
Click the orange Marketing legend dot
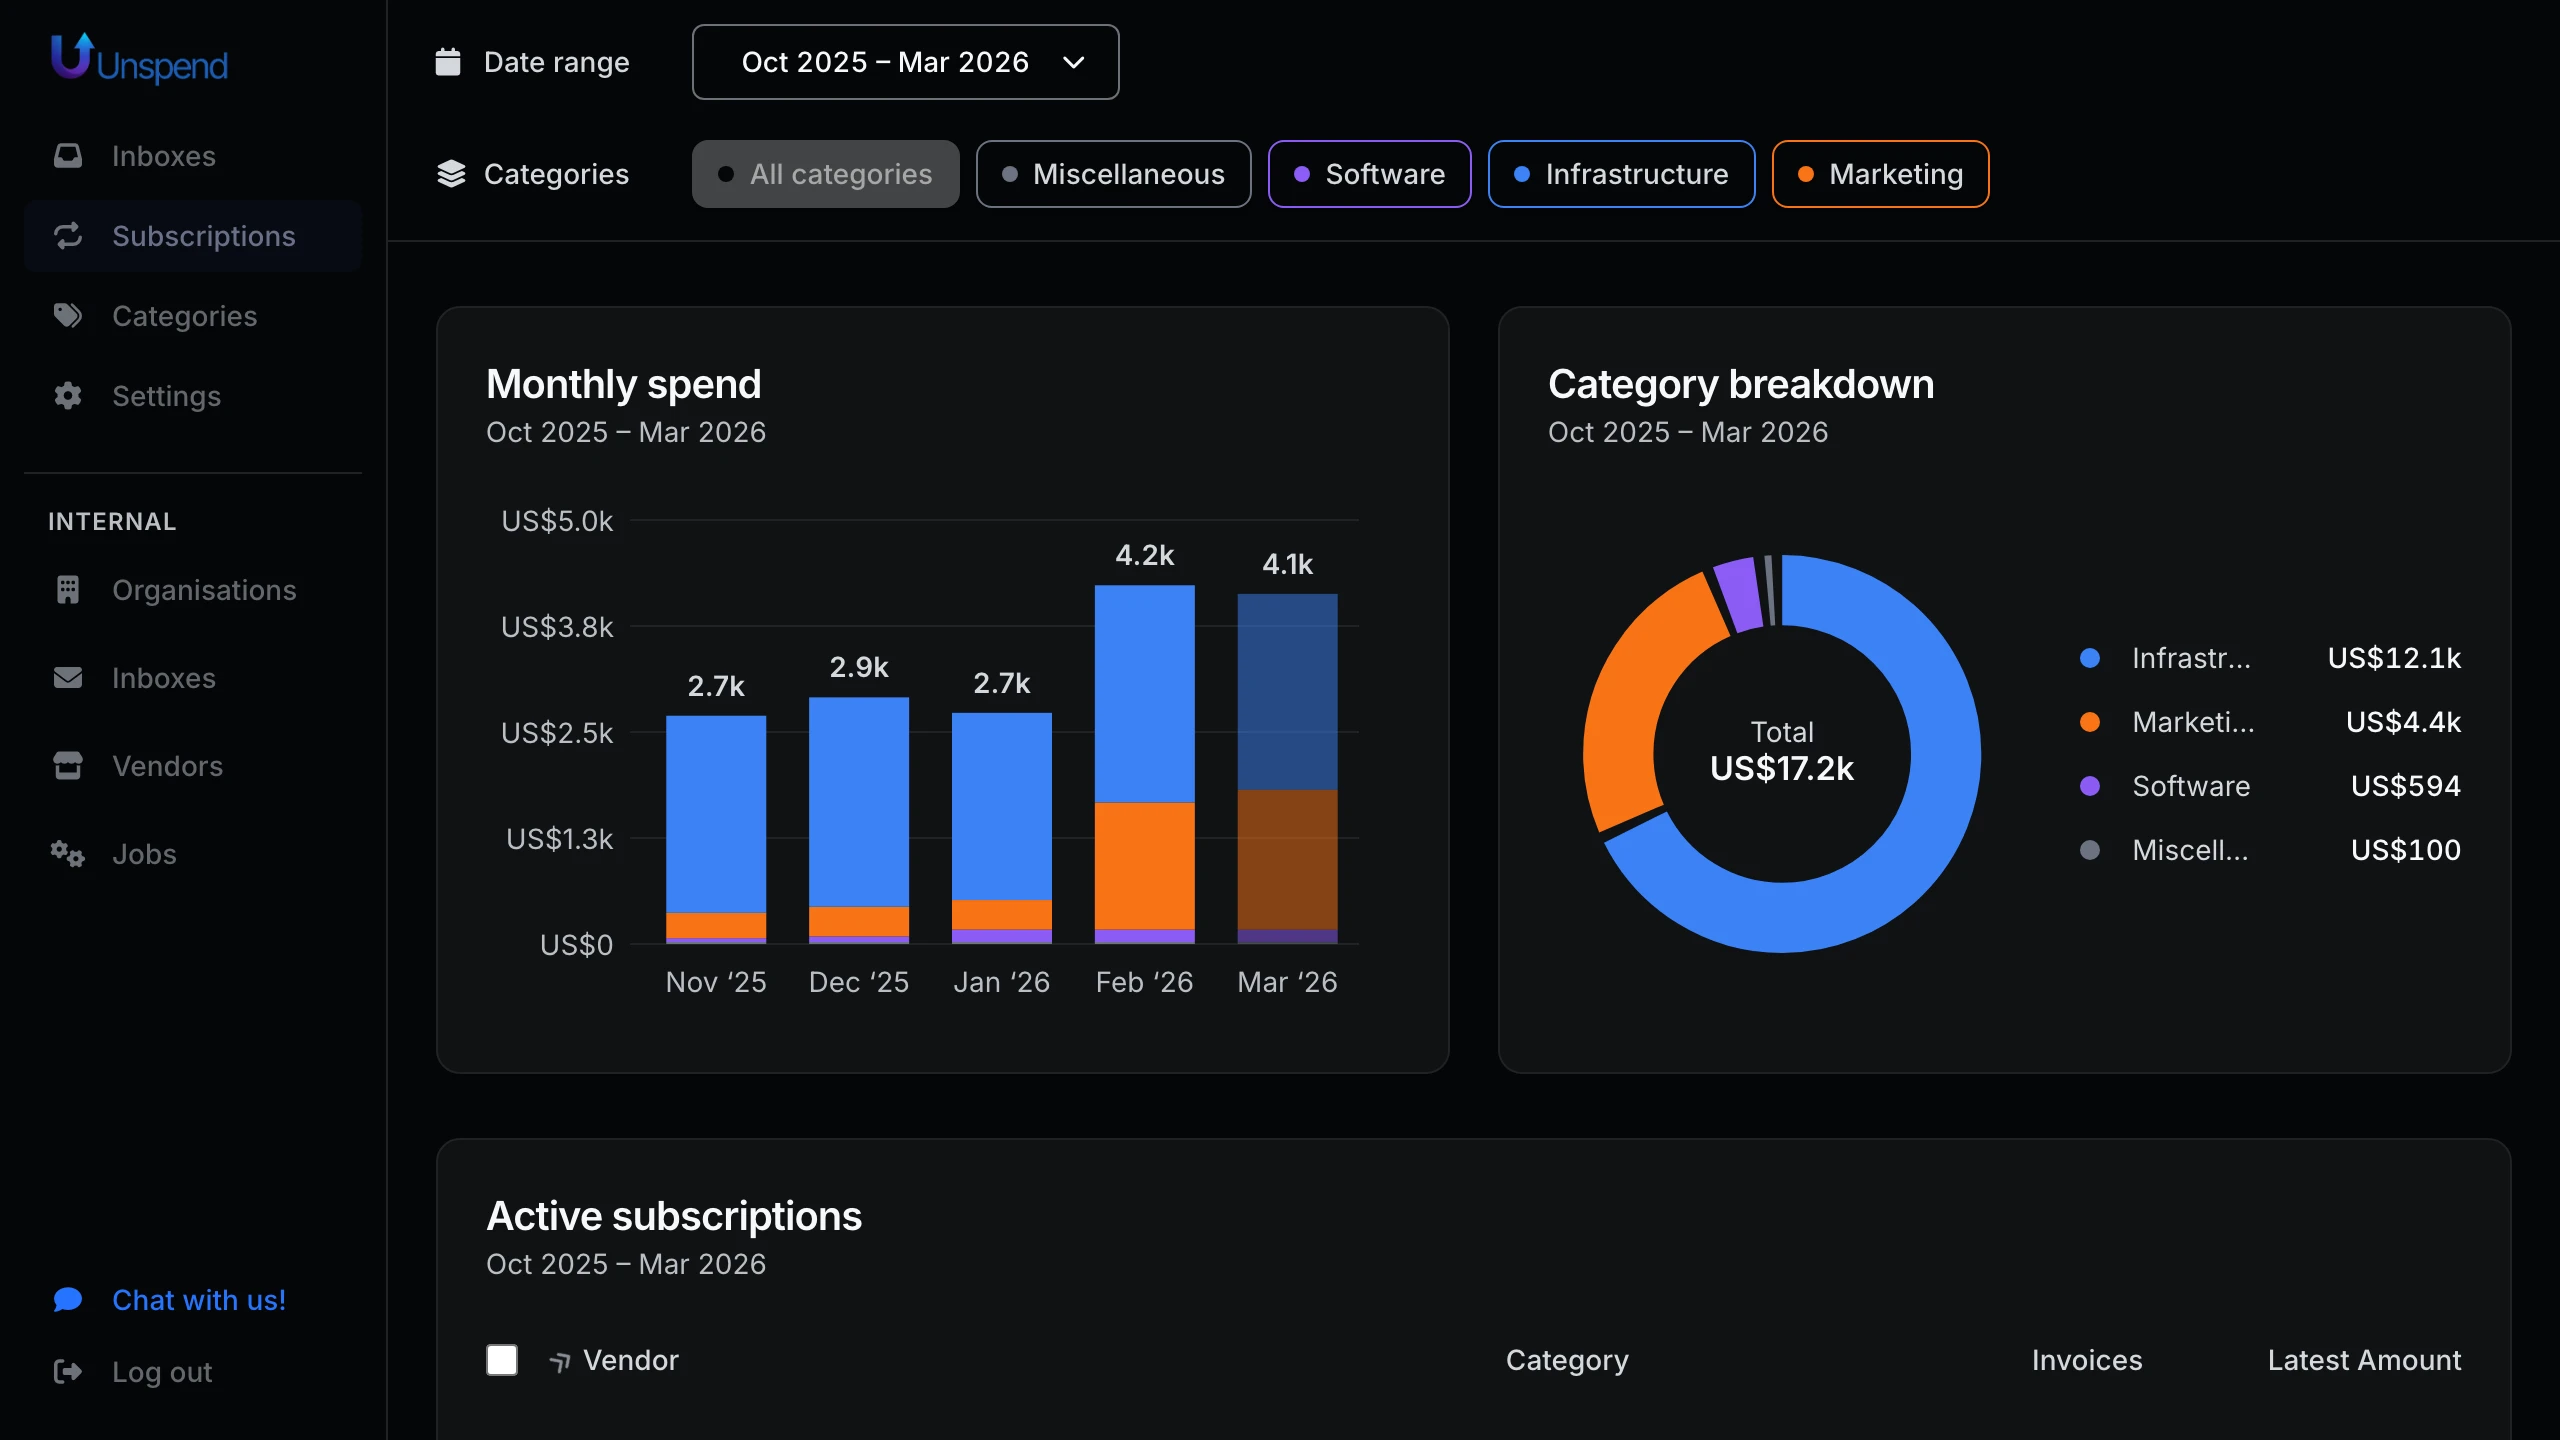pos(2090,722)
